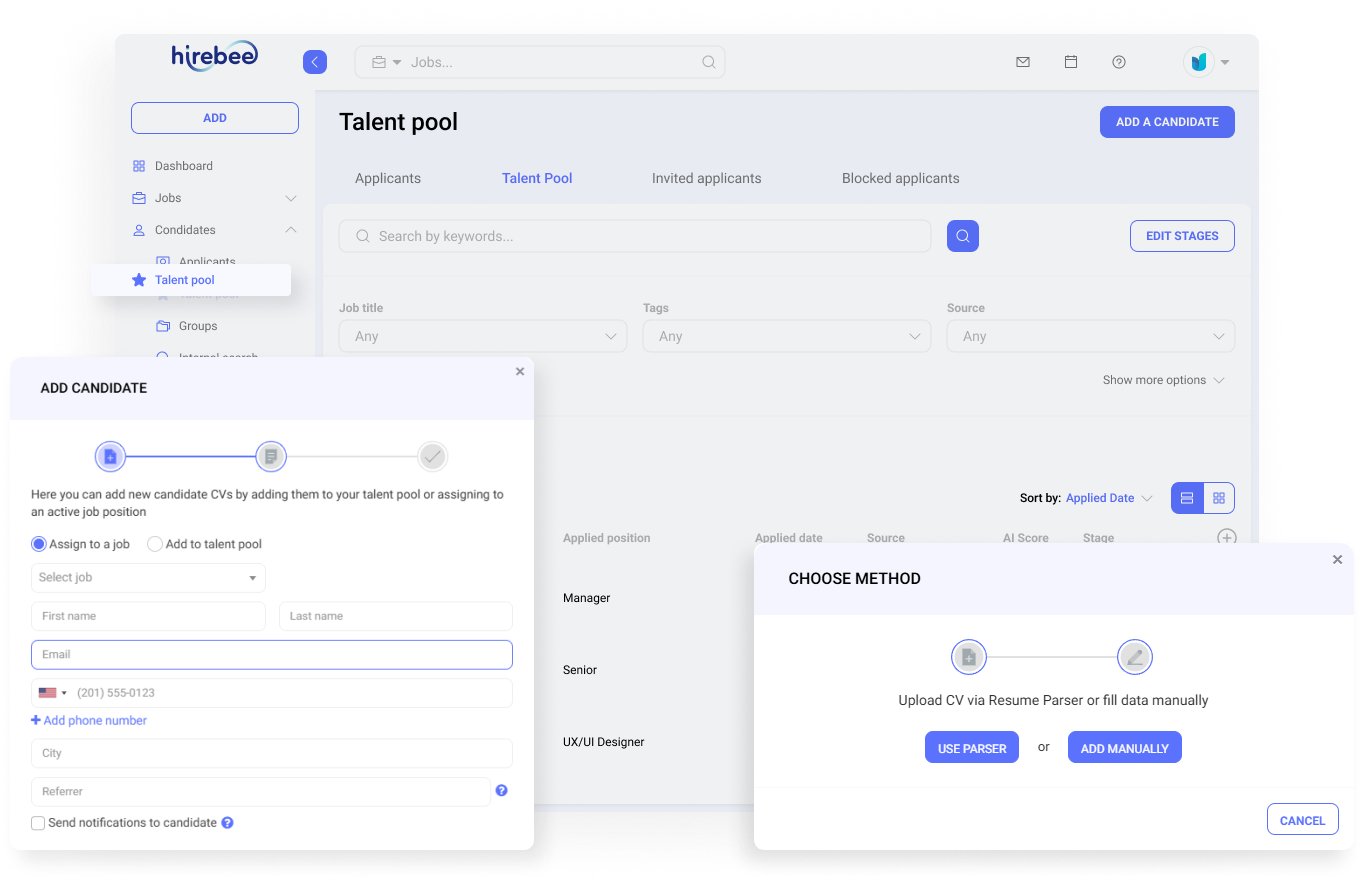Switch to grid view beside Sort by
1364x886 pixels.
1219,497
